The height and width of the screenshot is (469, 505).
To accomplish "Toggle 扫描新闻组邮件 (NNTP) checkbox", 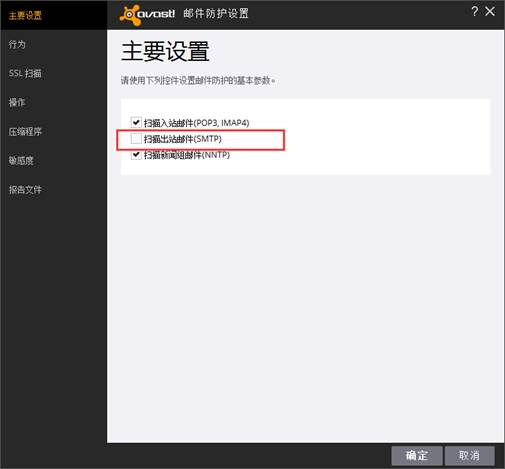I will (x=136, y=154).
